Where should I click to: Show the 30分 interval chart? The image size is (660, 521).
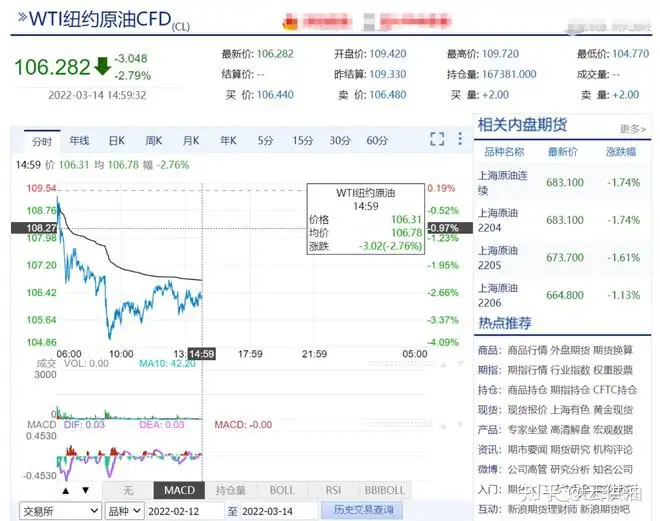(340, 141)
